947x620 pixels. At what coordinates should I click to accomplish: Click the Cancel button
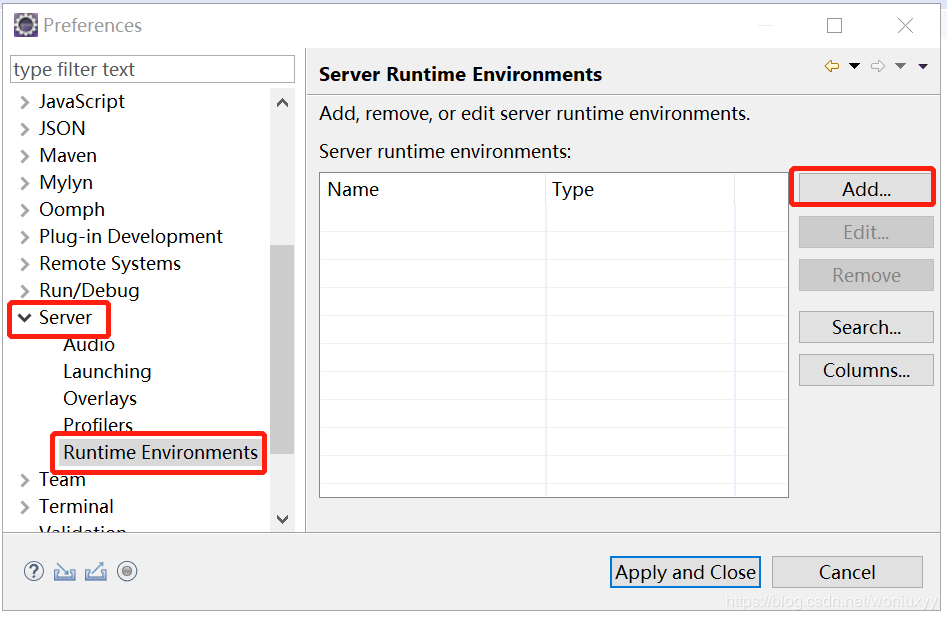(847, 572)
